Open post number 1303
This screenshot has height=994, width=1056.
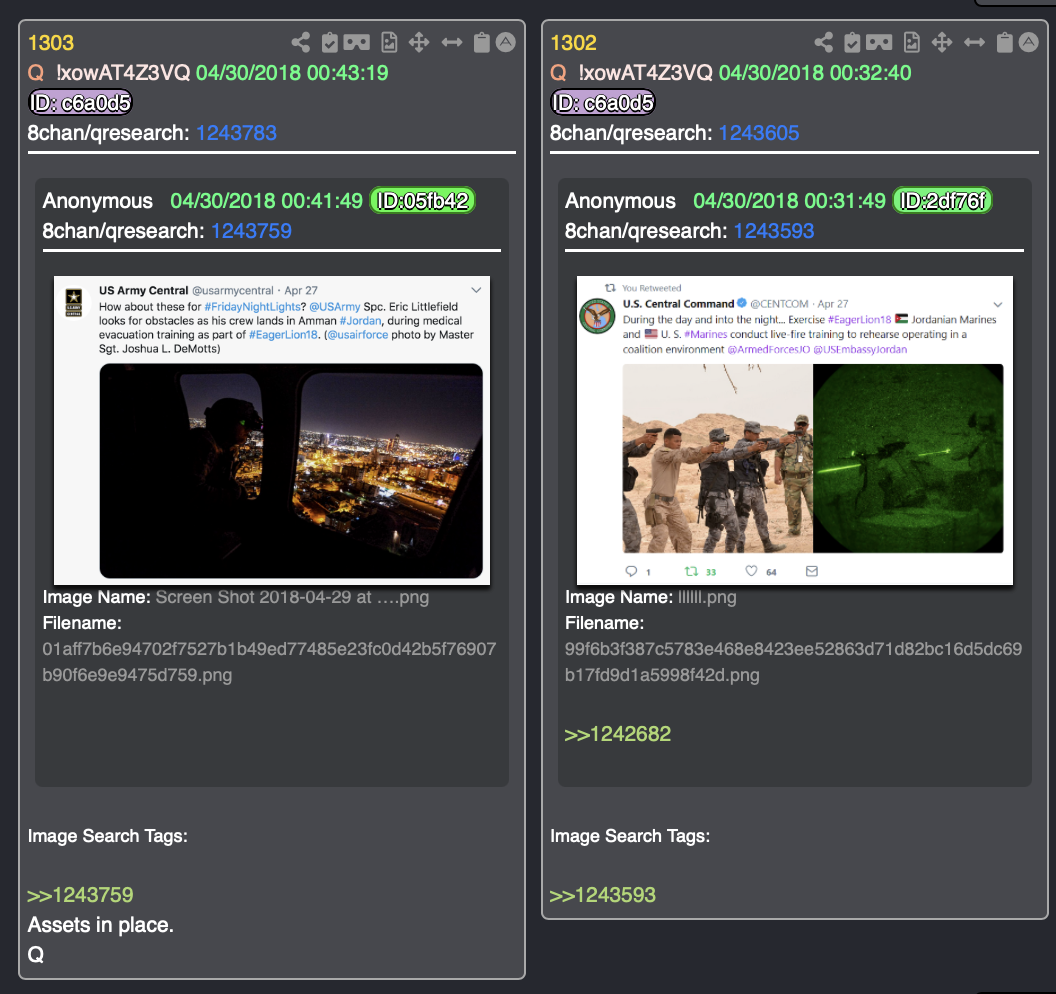(x=51, y=42)
